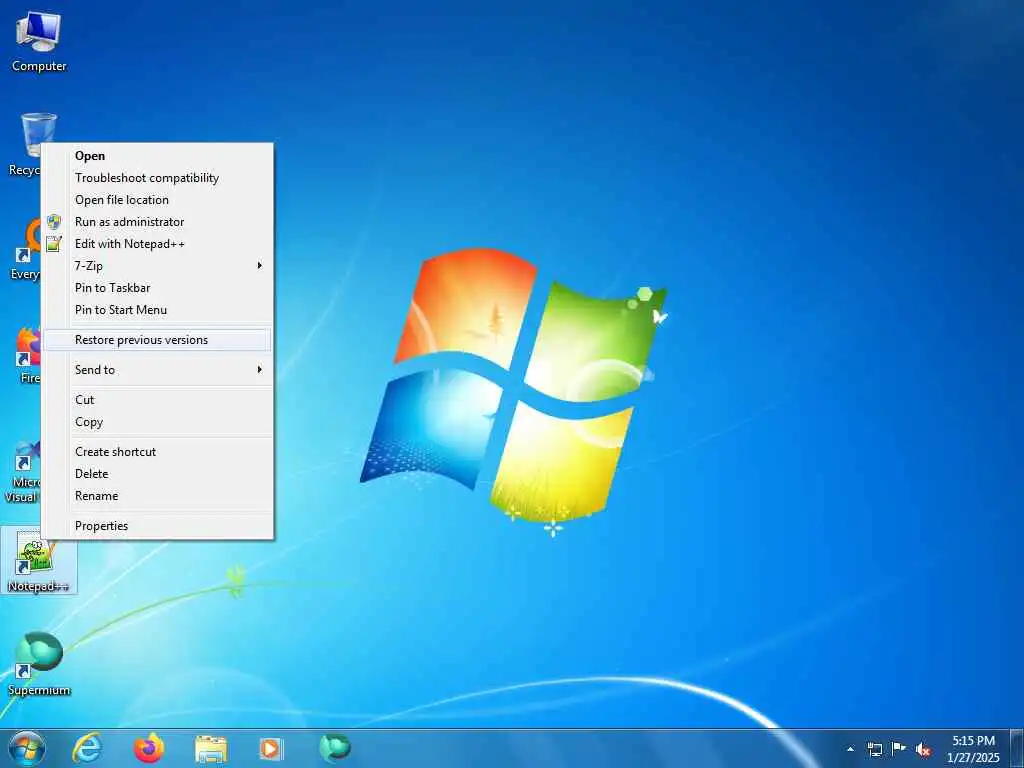Open the Computer desktop icon

point(39,41)
